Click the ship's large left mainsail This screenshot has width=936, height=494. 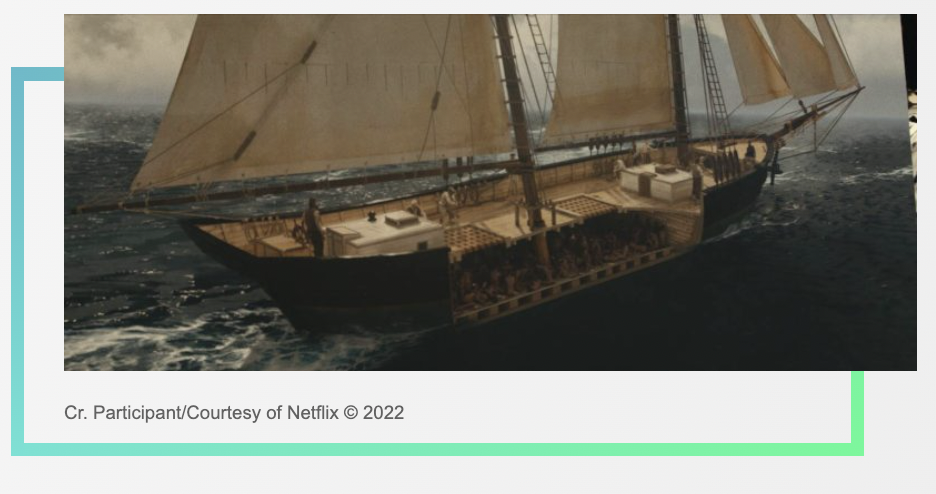[320, 95]
